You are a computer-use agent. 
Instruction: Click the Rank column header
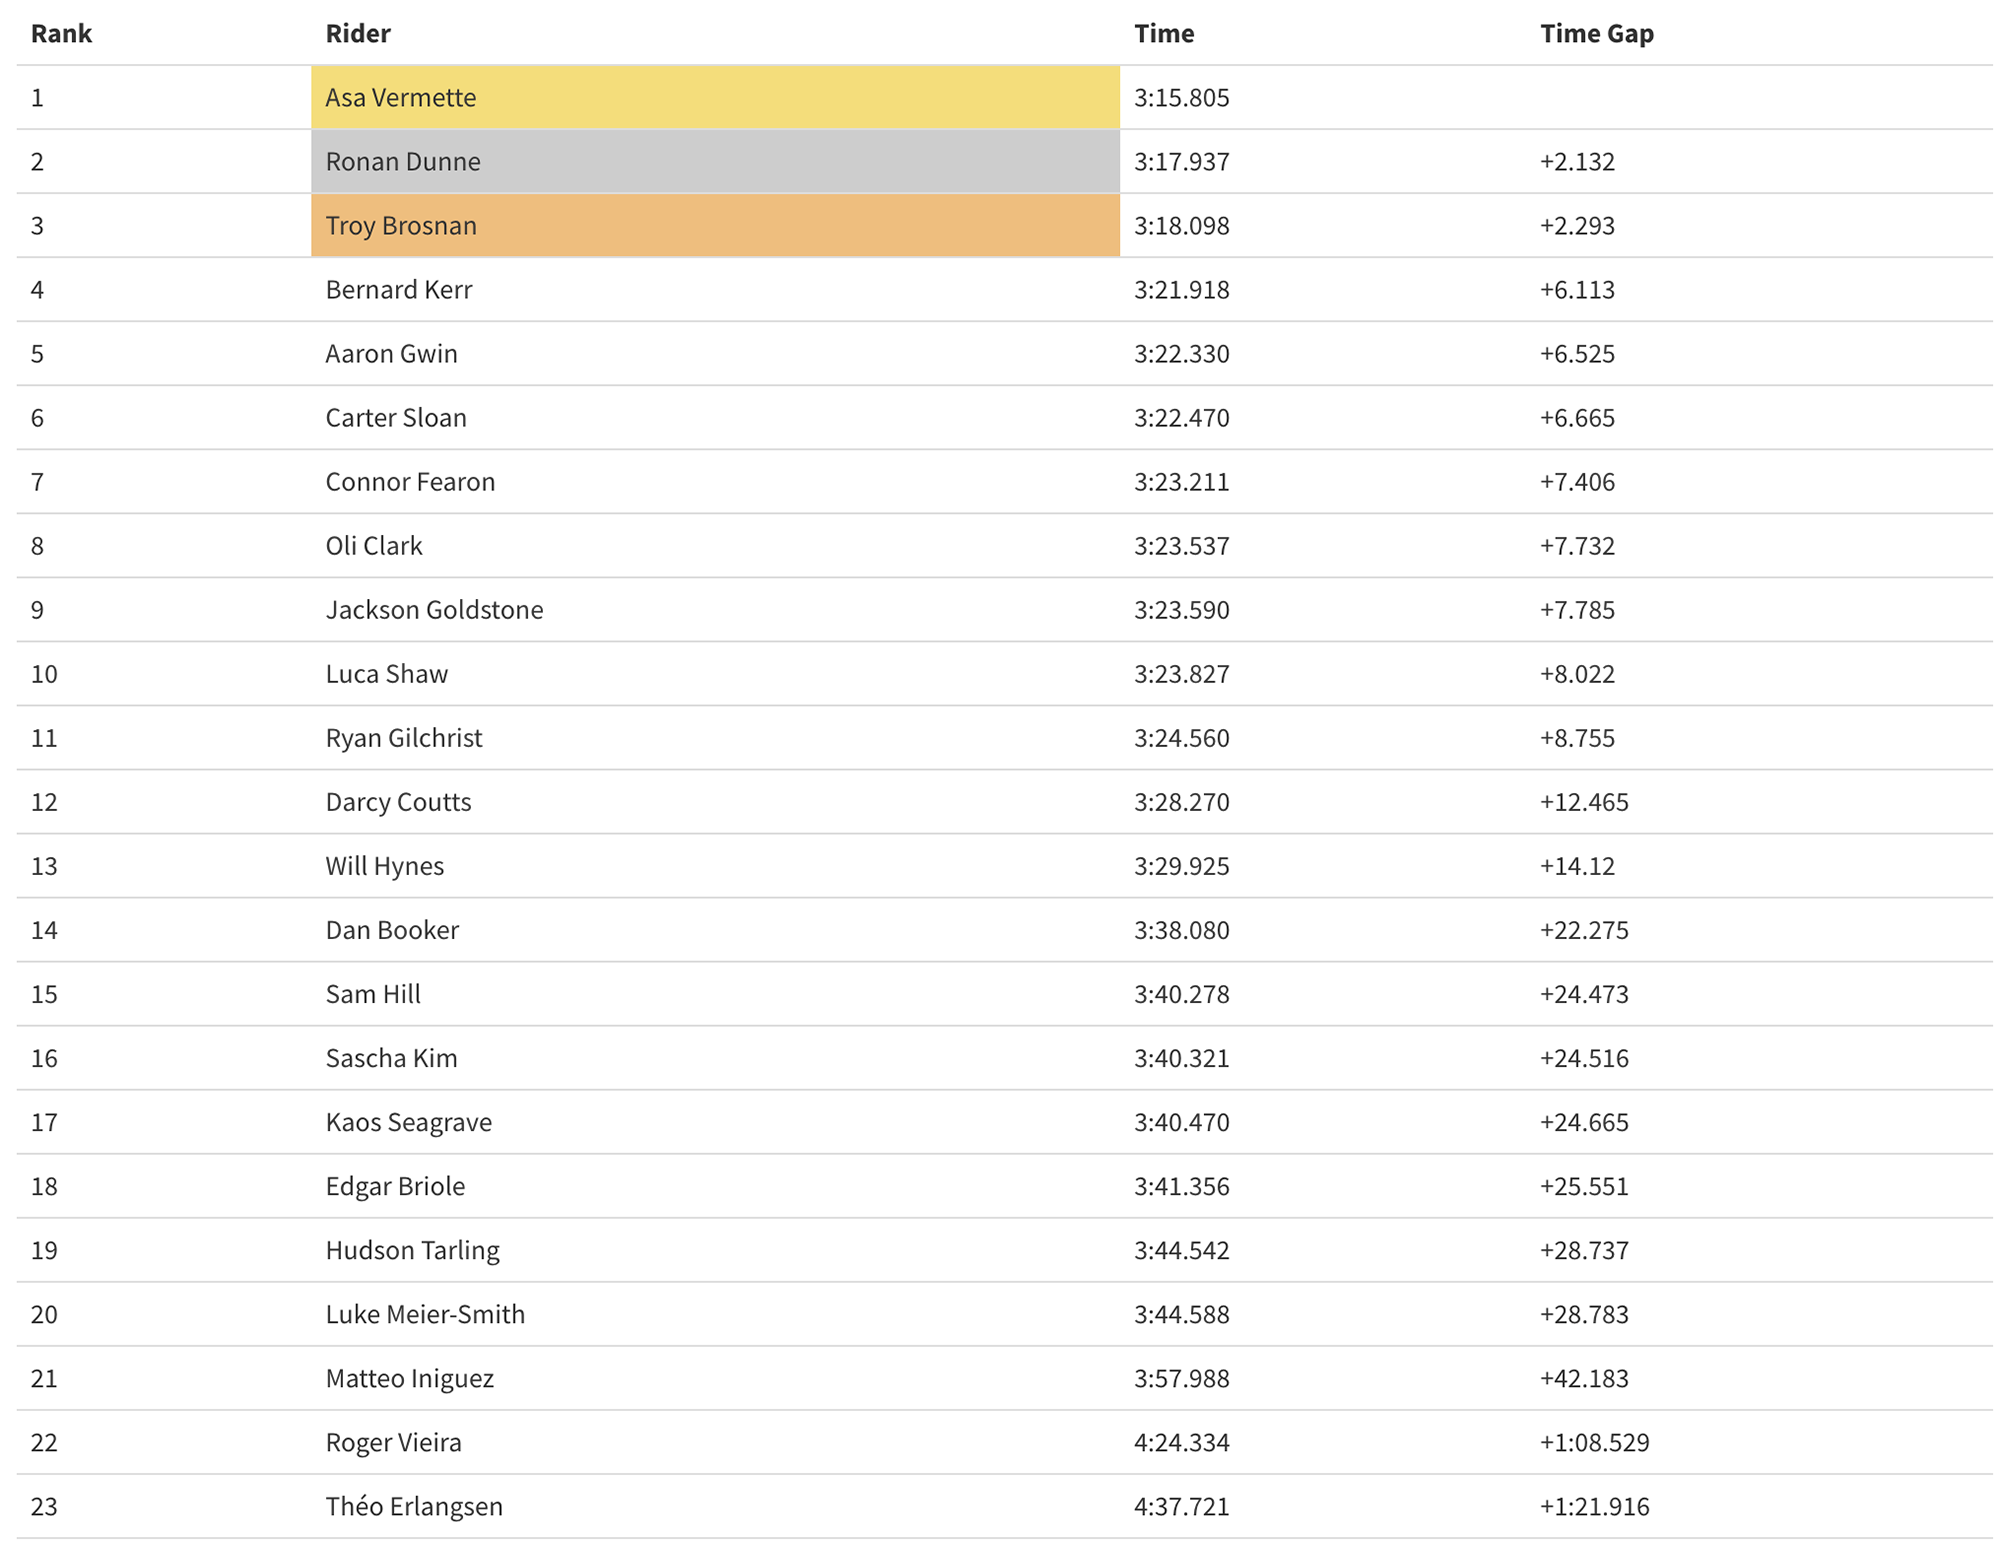61,34
